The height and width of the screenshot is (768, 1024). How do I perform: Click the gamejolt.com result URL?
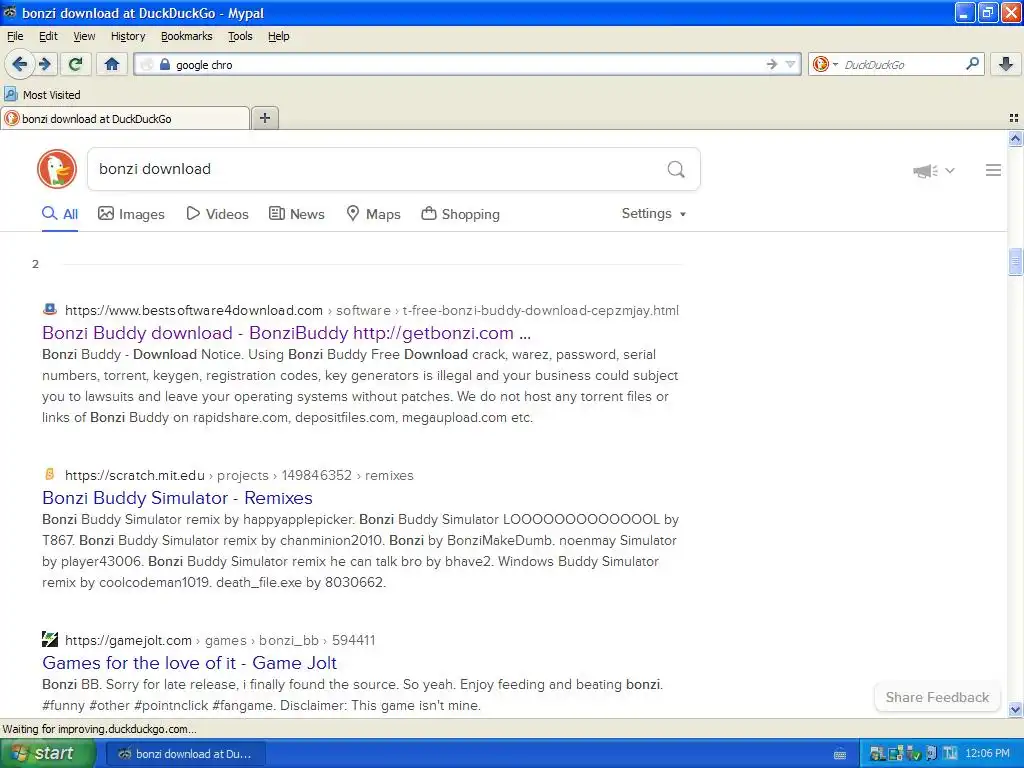tap(220, 640)
